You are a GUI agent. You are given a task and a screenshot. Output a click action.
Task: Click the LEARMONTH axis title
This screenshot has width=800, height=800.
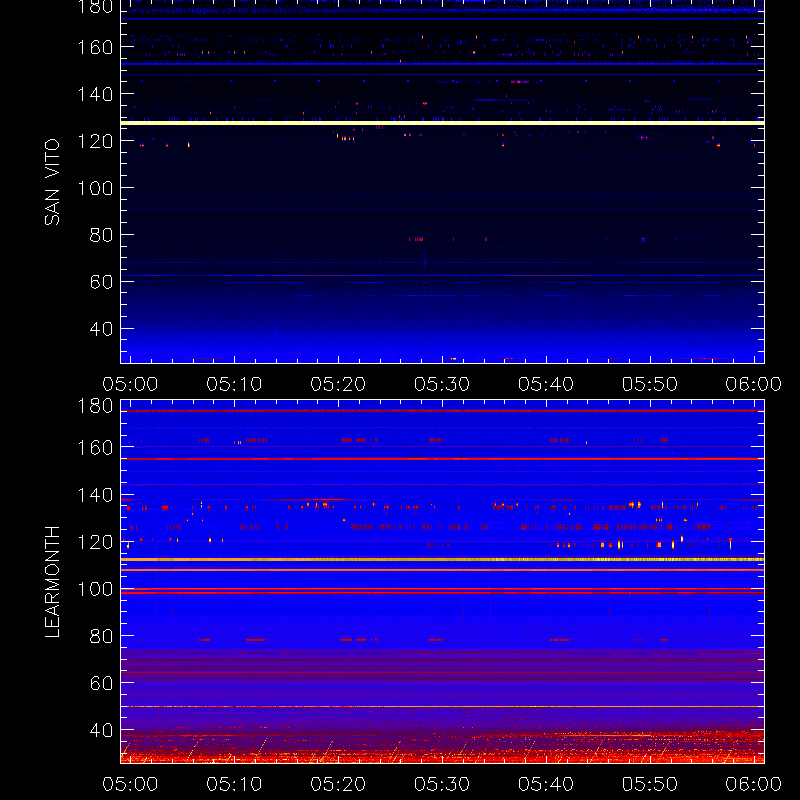point(52,582)
